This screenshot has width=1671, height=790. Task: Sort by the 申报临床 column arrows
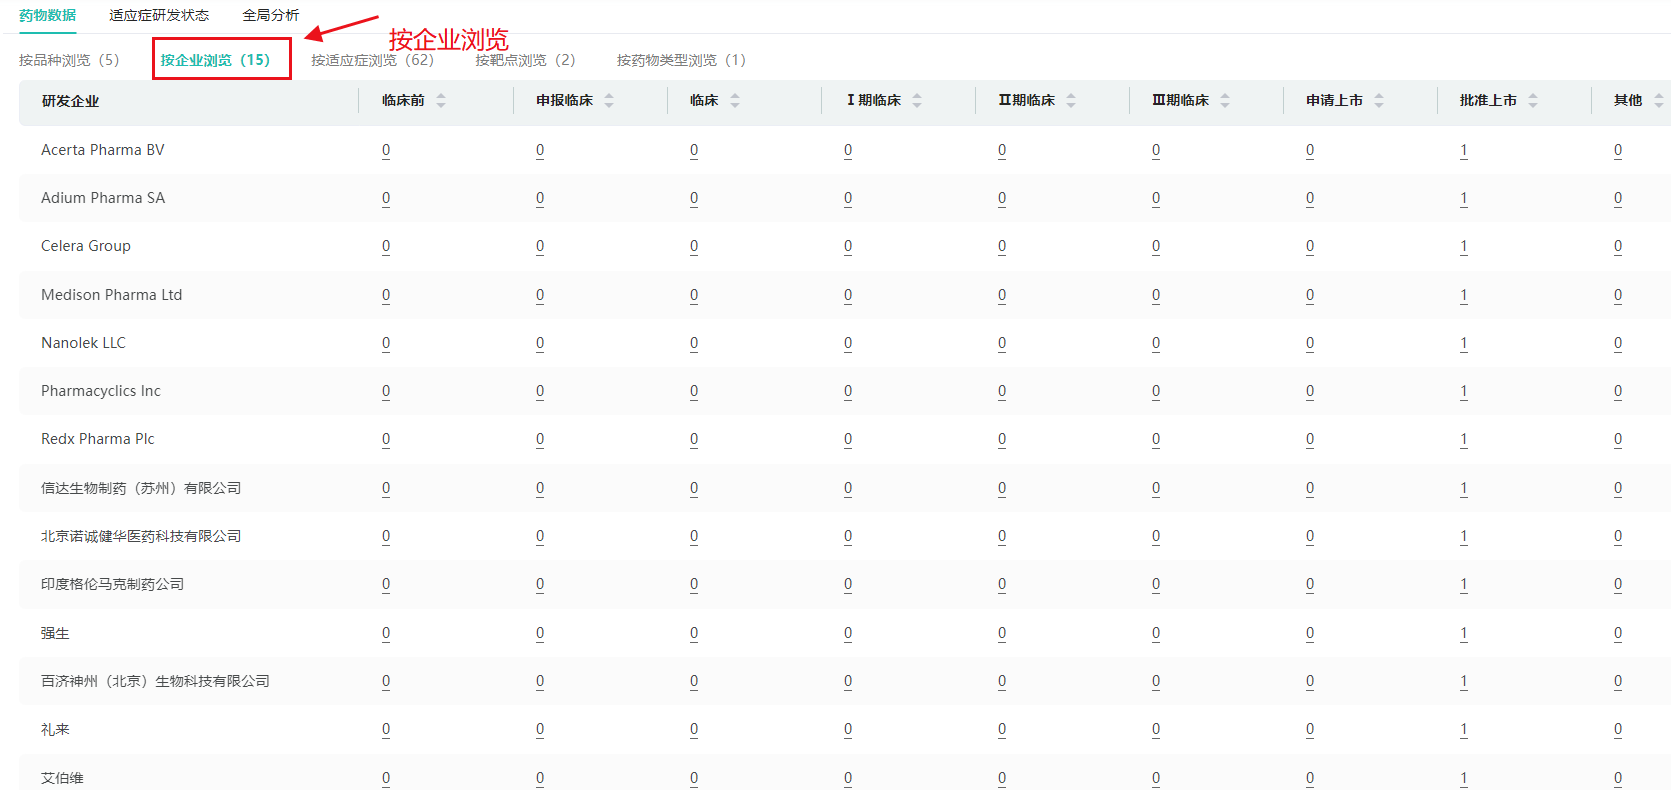(x=609, y=101)
